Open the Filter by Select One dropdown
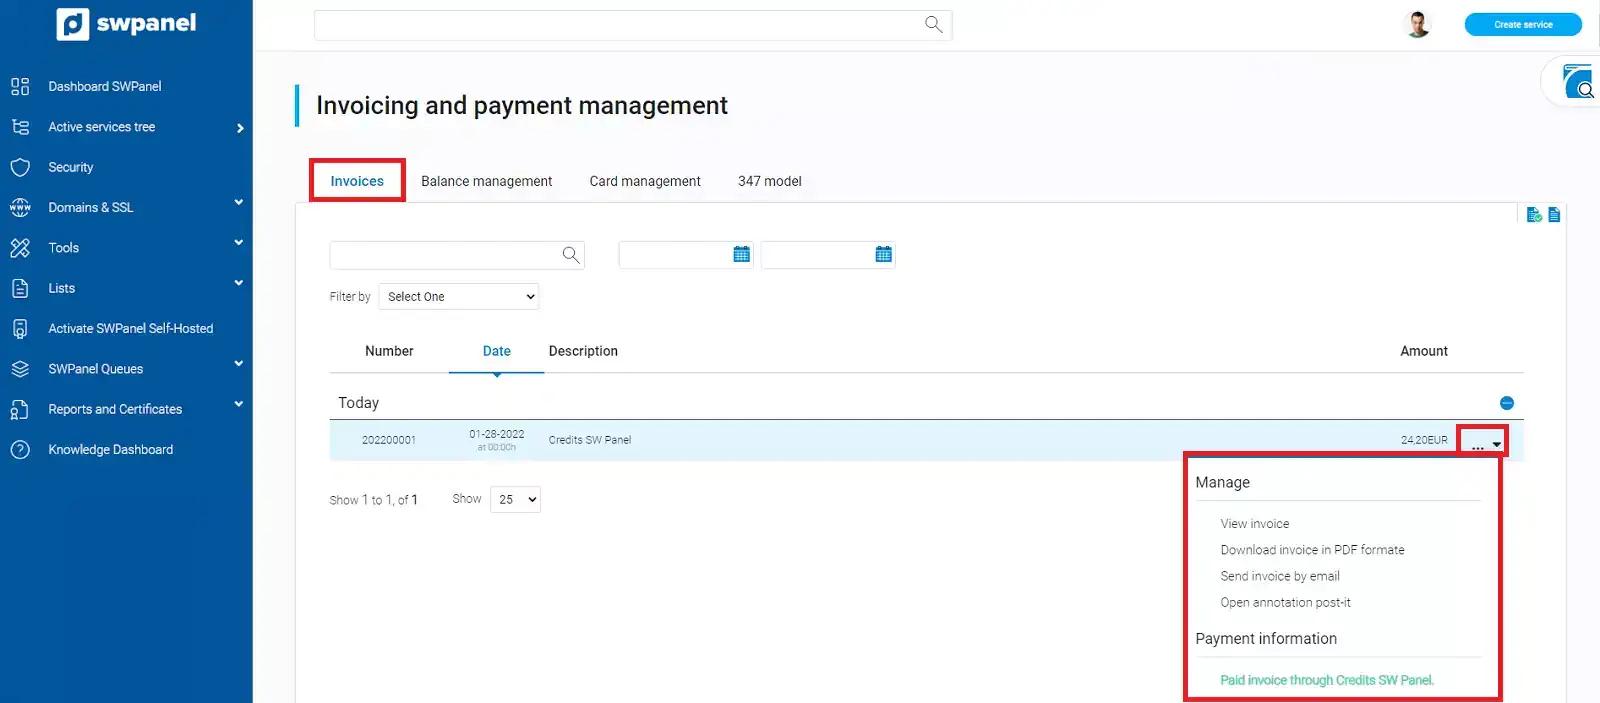 click(459, 296)
